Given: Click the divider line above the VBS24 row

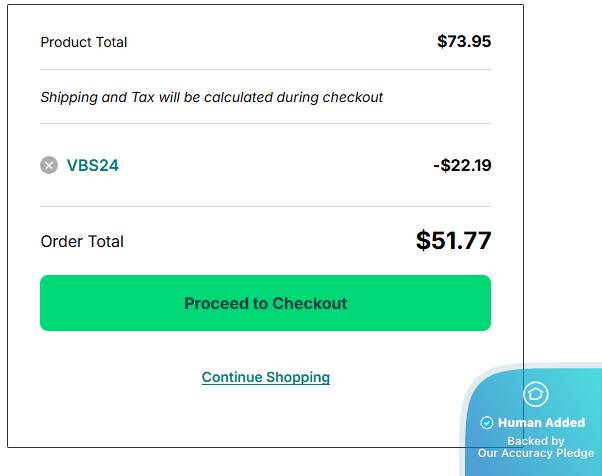Looking at the screenshot, I should (265, 124).
